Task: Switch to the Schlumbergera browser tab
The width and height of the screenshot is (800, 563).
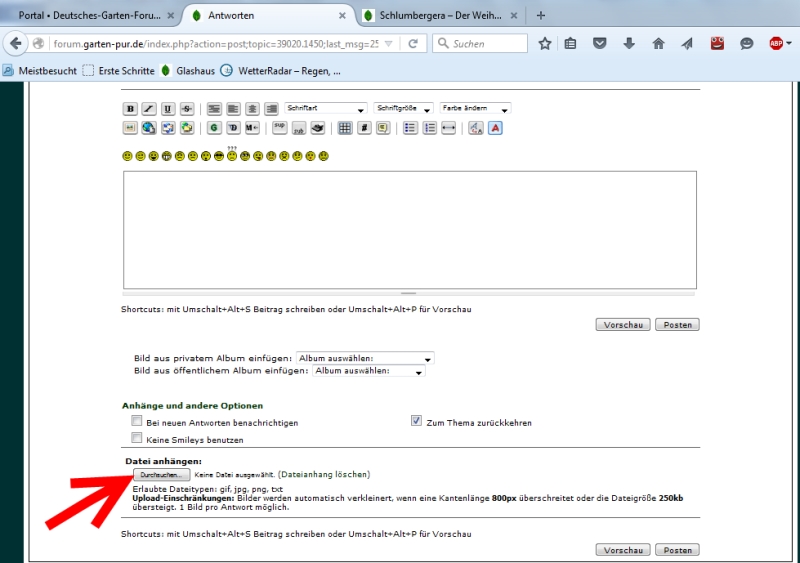Action: [440, 15]
